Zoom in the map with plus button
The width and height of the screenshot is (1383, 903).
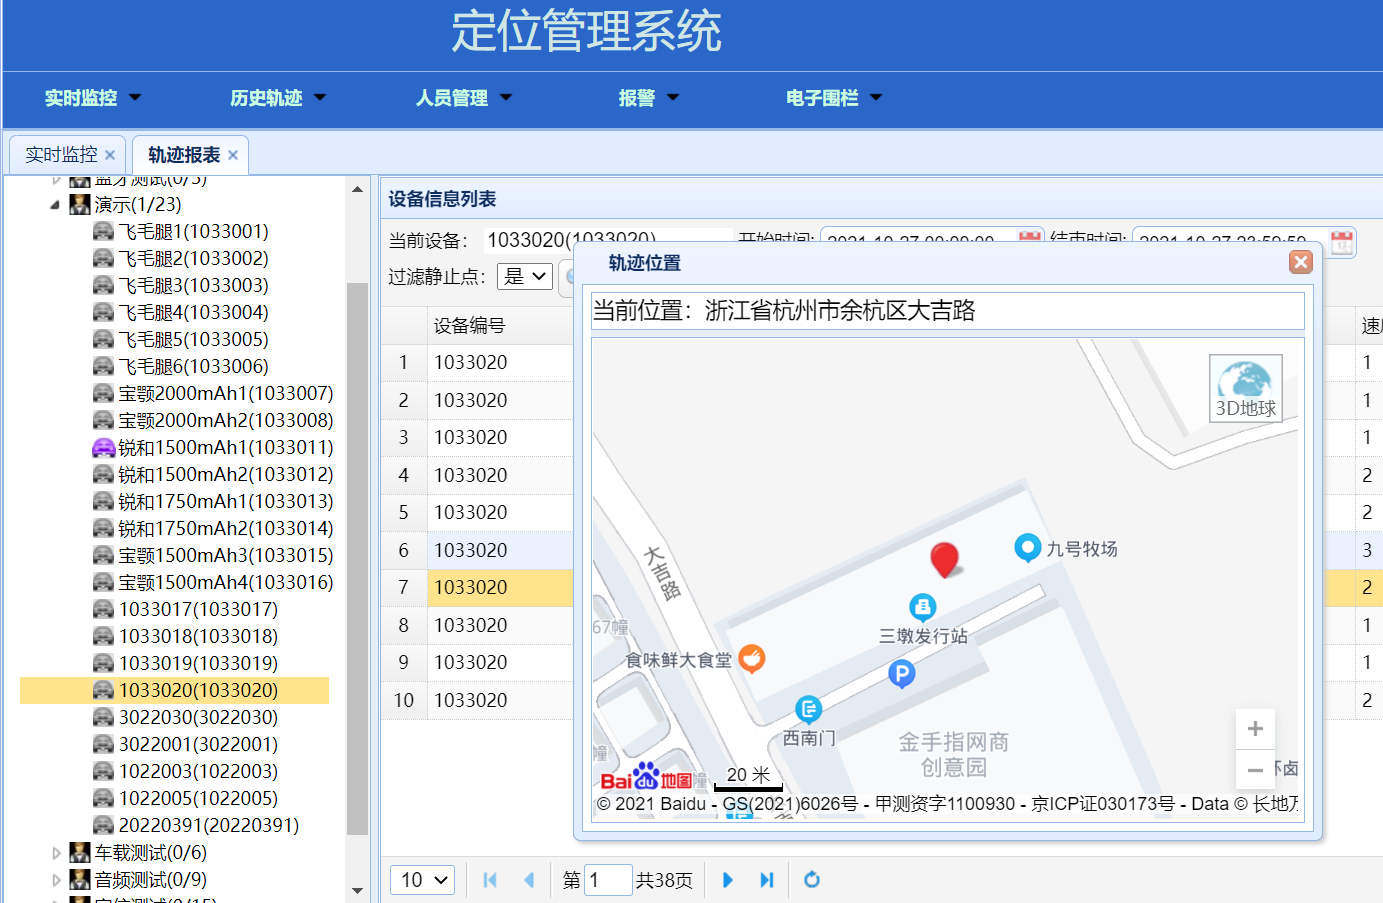pos(1255,729)
